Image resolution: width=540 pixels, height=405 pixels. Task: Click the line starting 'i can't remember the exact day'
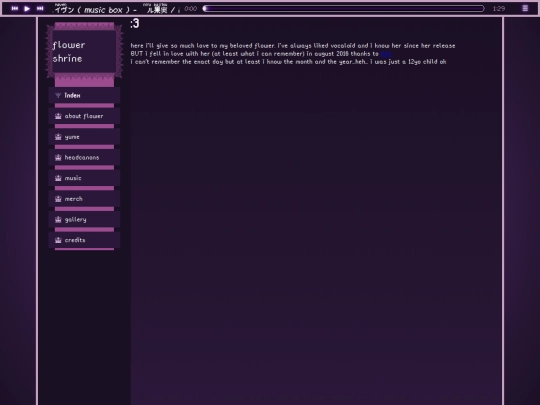point(288,62)
